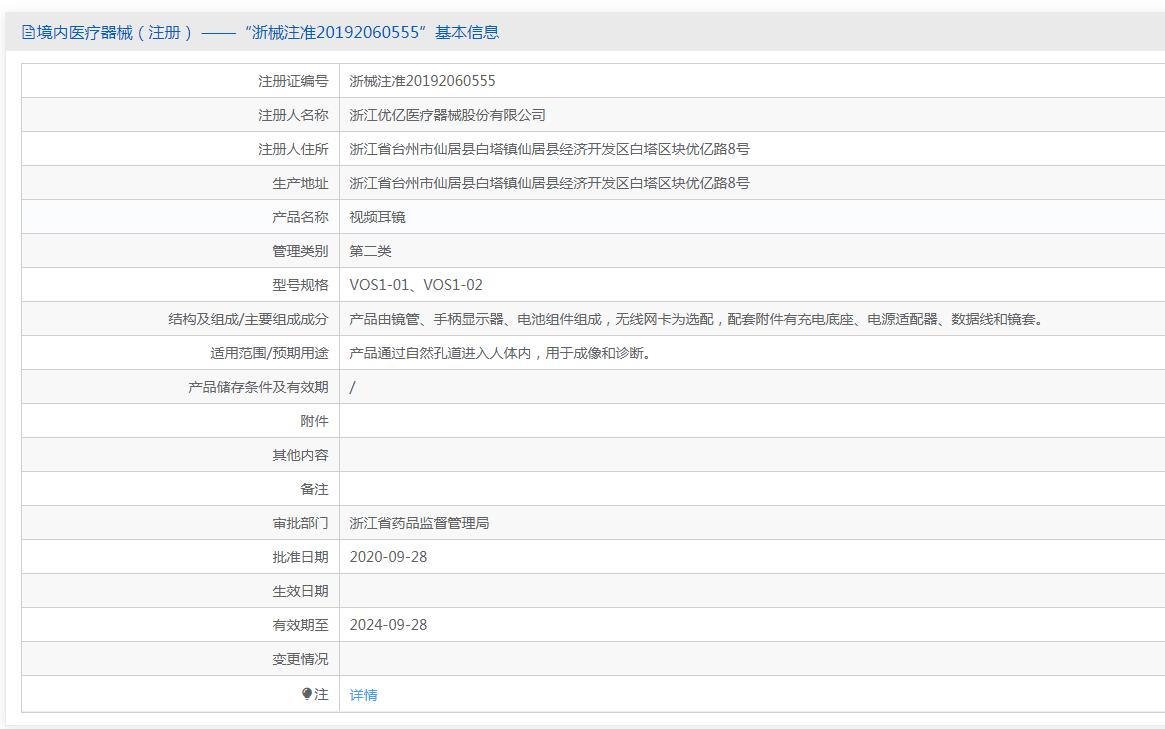Select the slash value in 产品储存条件及有效期 row

click(x=352, y=387)
